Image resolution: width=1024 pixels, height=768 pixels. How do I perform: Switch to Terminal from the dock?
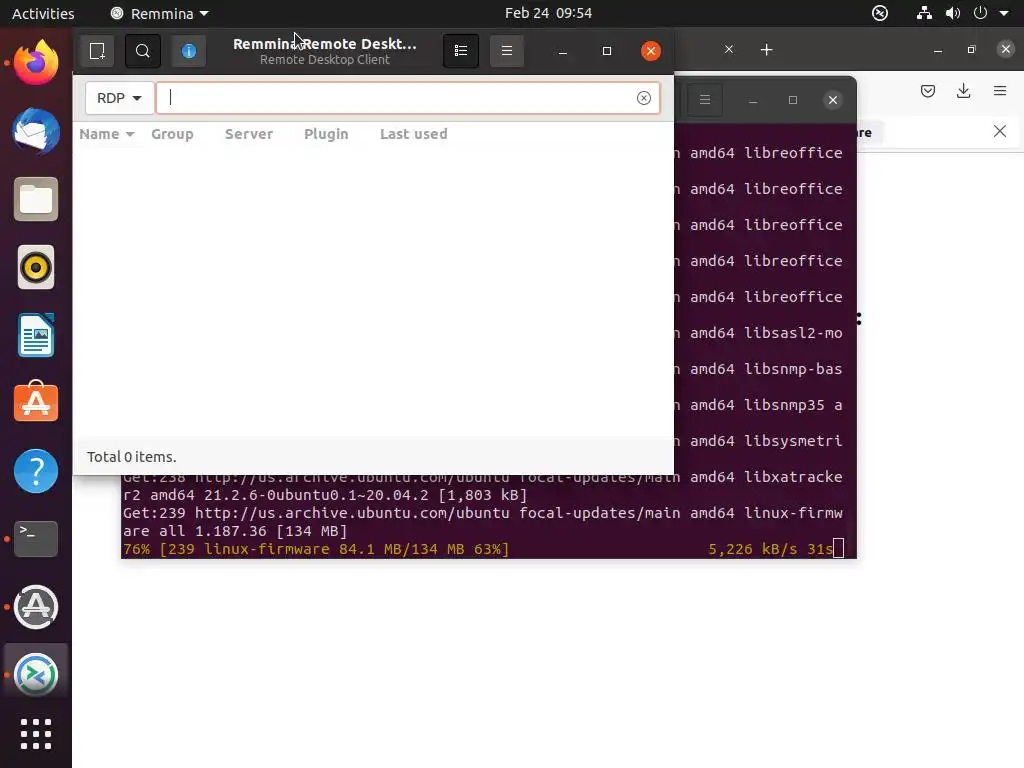(36, 539)
